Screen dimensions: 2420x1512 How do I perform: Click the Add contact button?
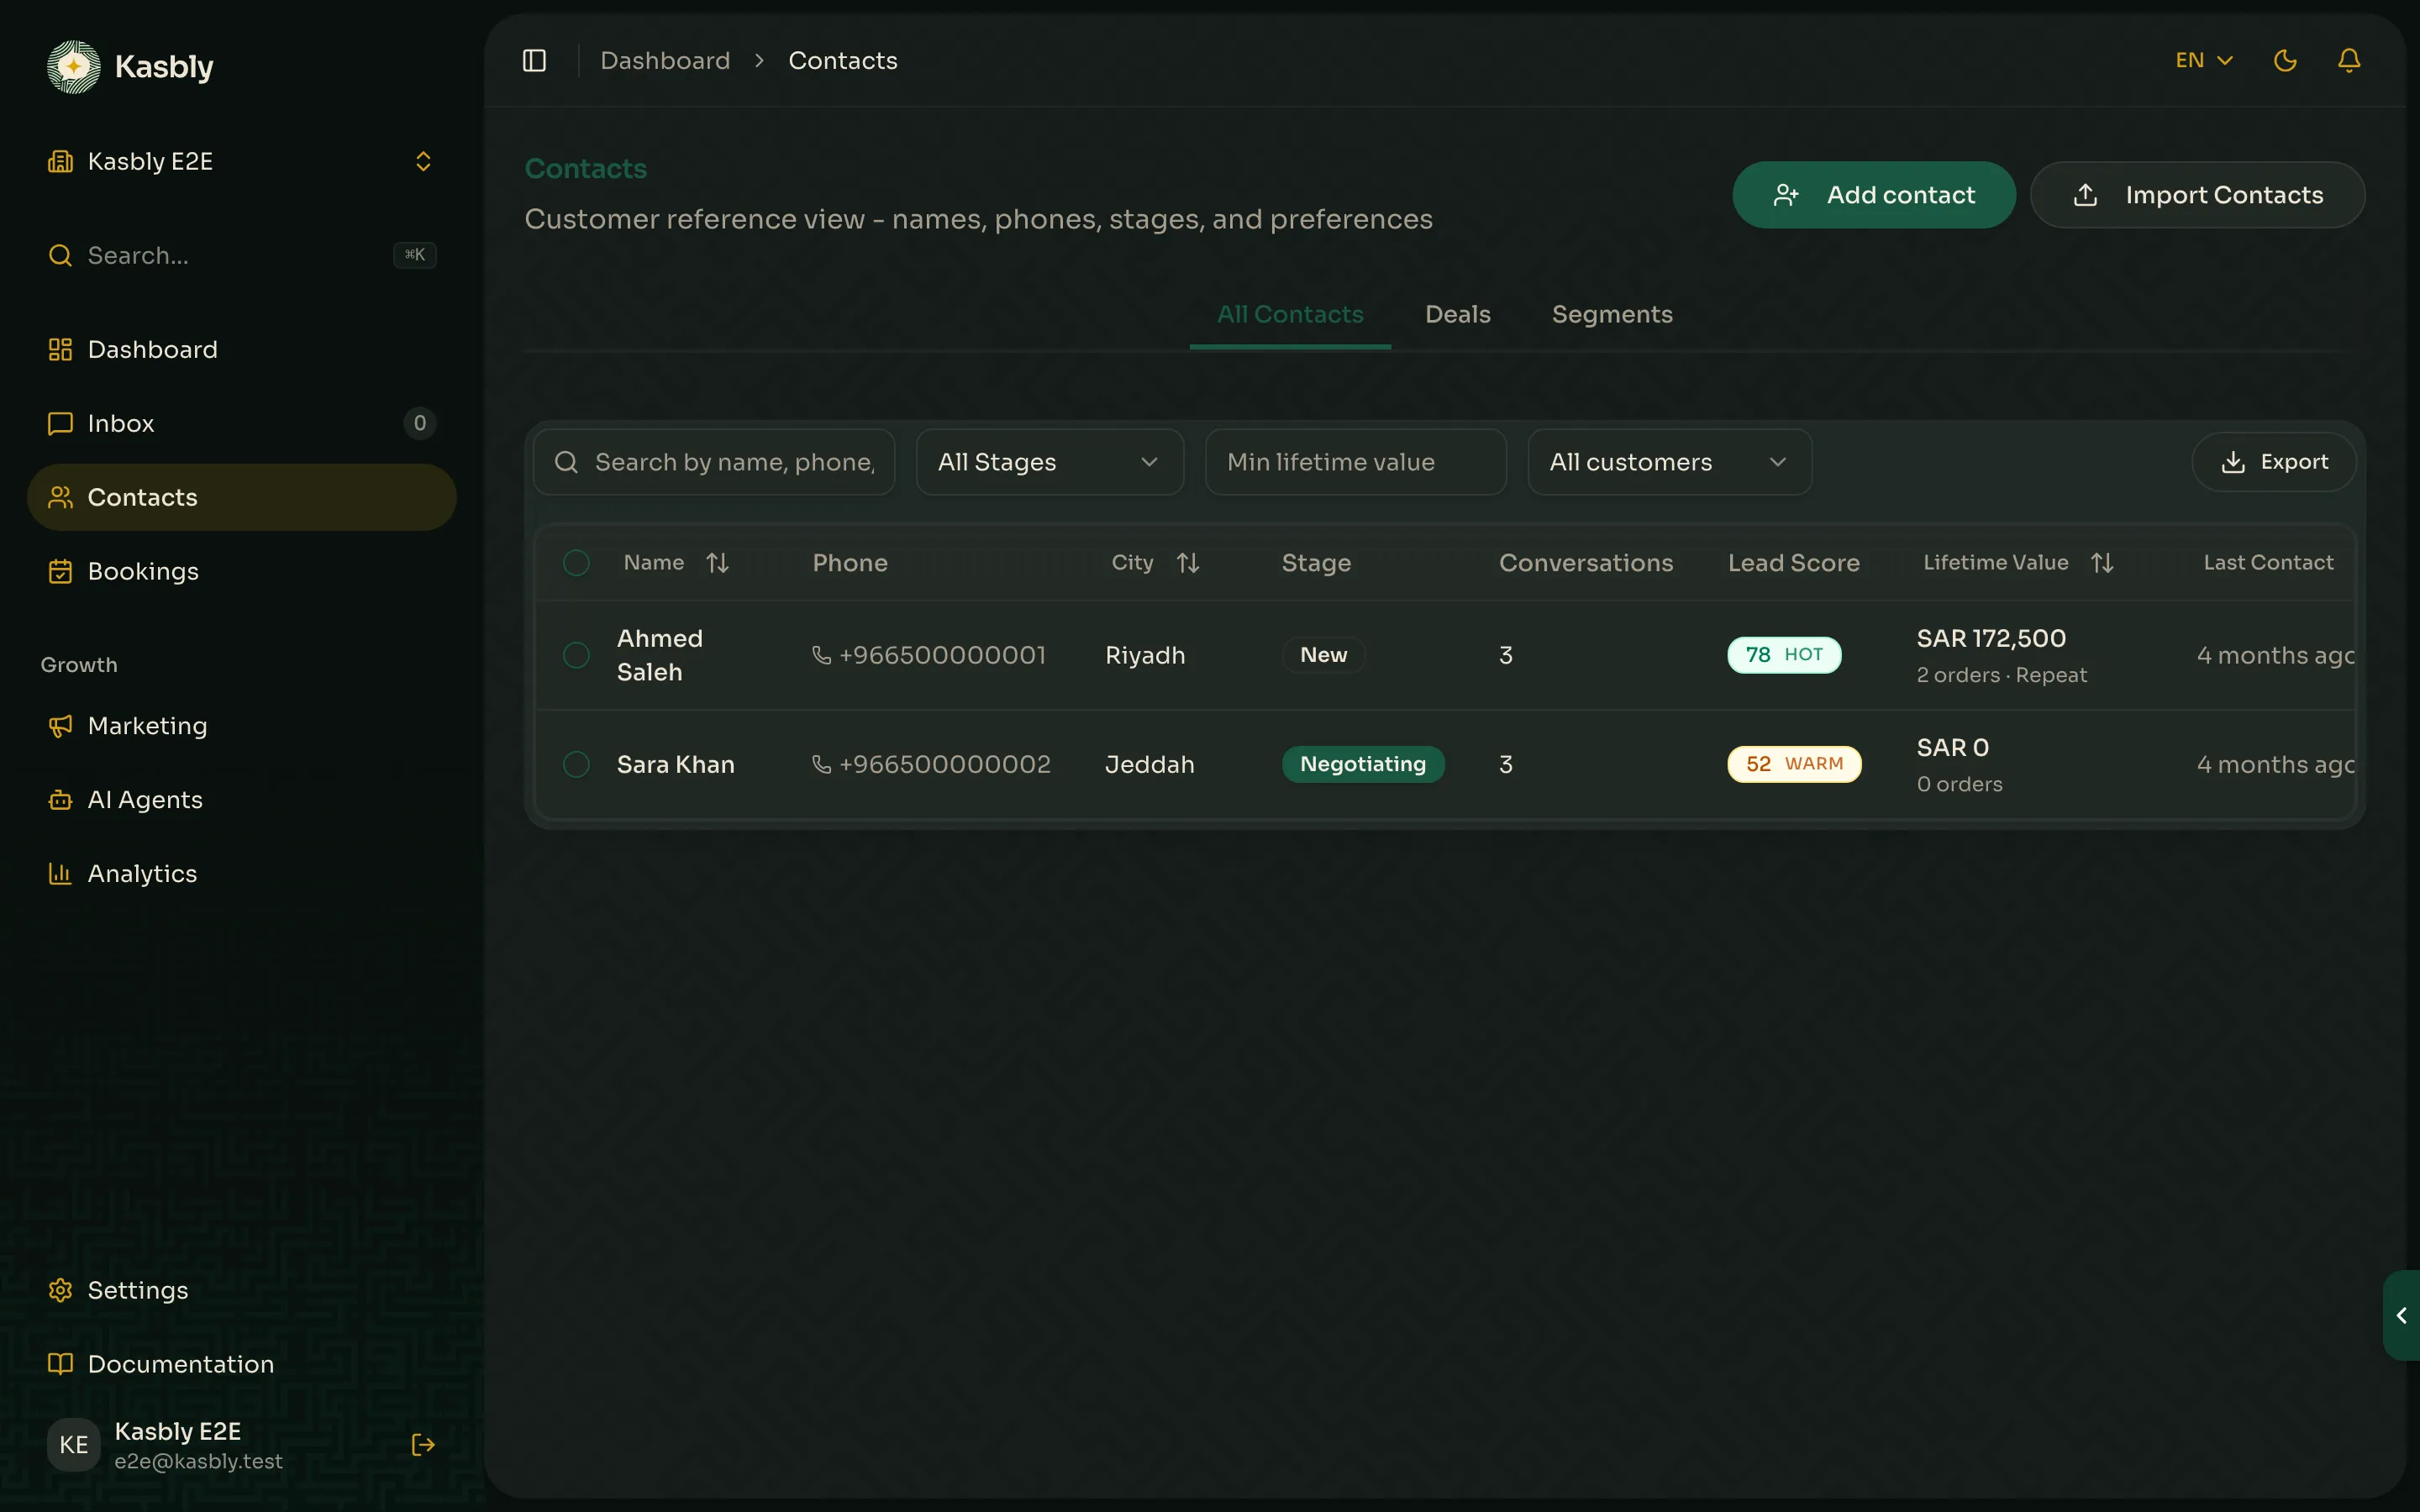(1873, 195)
